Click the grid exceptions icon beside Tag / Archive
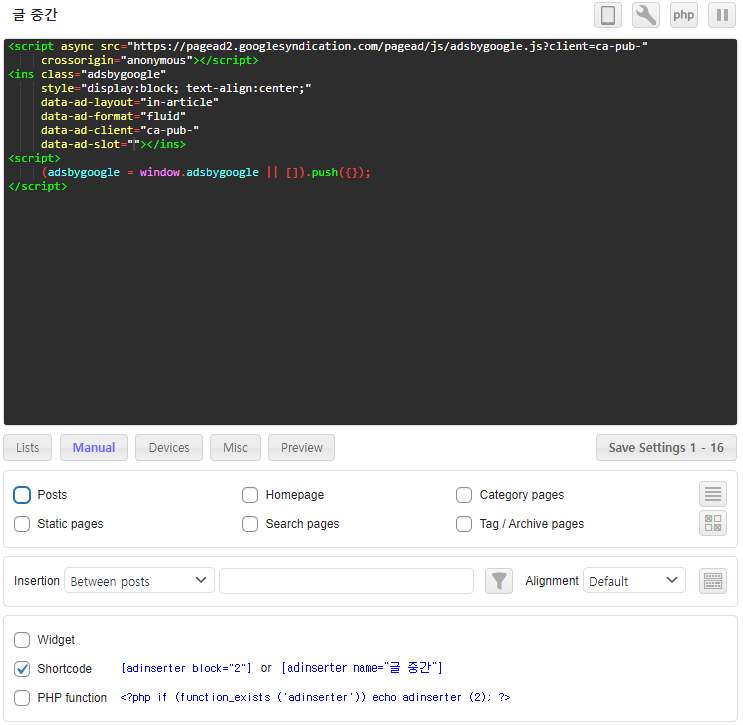 [x=713, y=523]
